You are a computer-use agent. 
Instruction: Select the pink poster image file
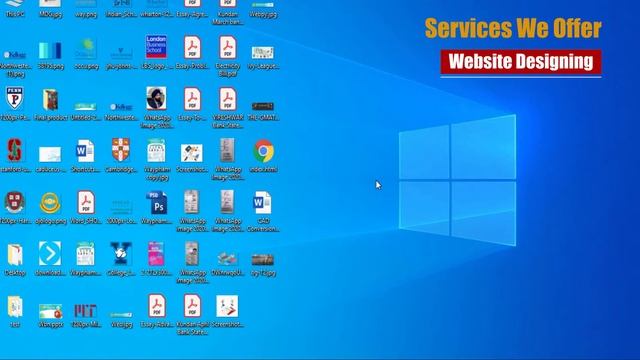coord(156,253)
